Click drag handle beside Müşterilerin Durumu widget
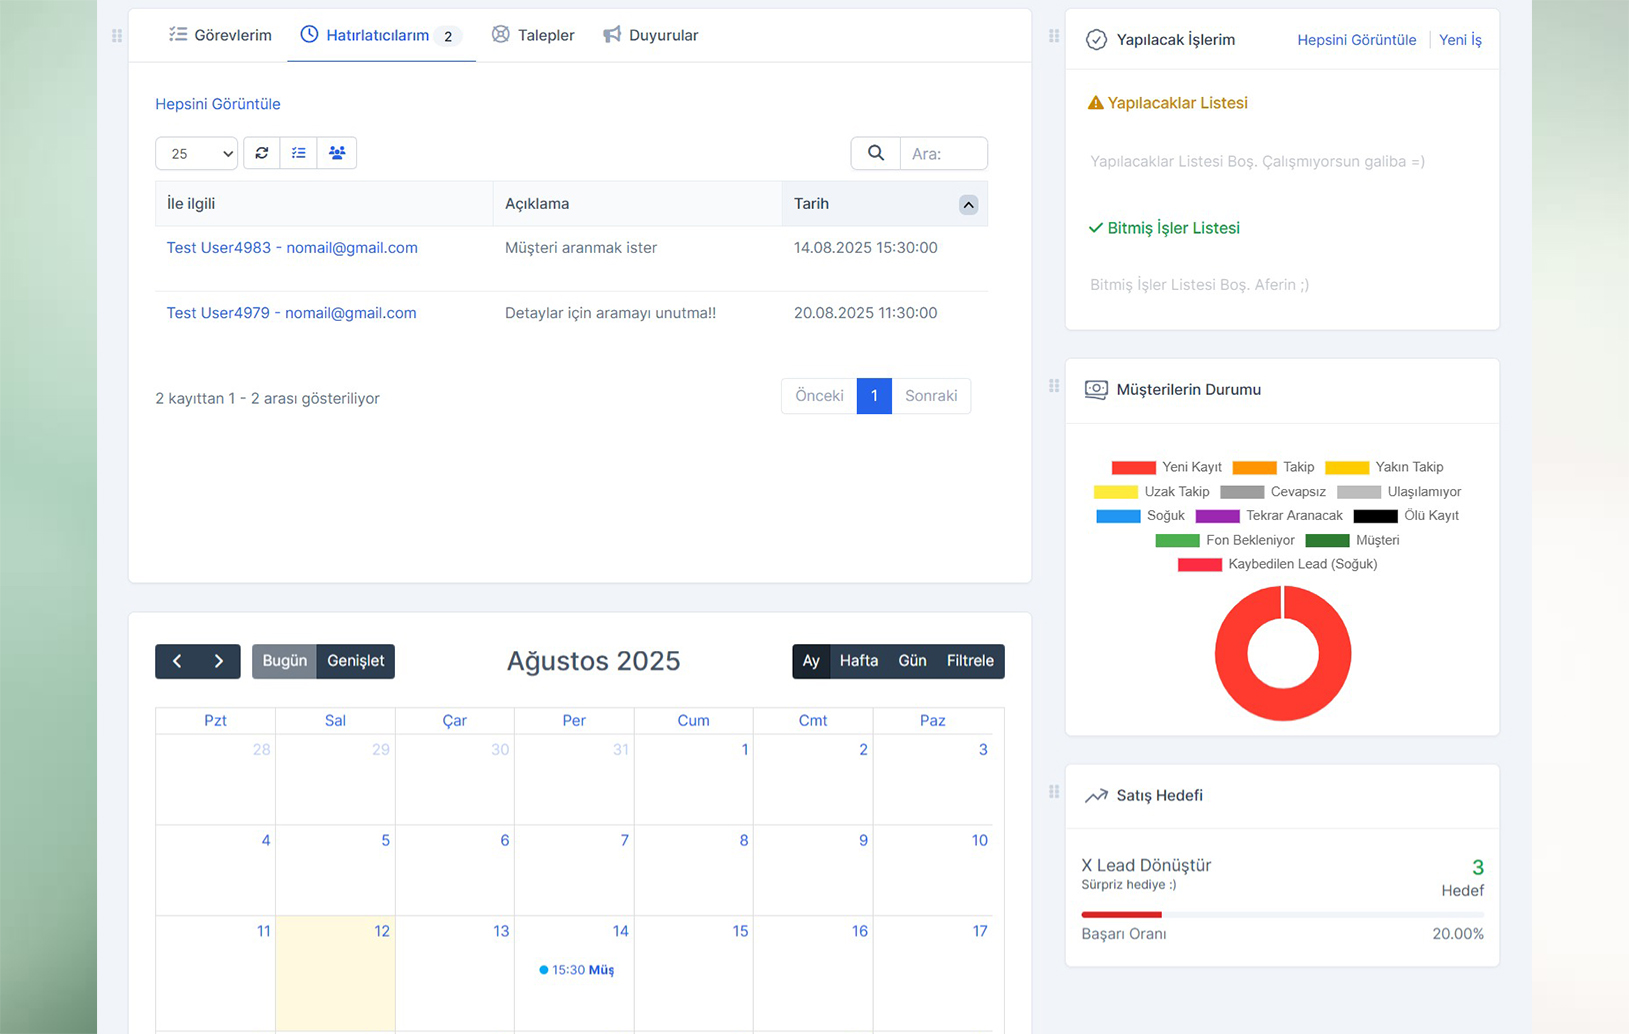This screenshot has height=1034, width=1629. pos(1053,386)
